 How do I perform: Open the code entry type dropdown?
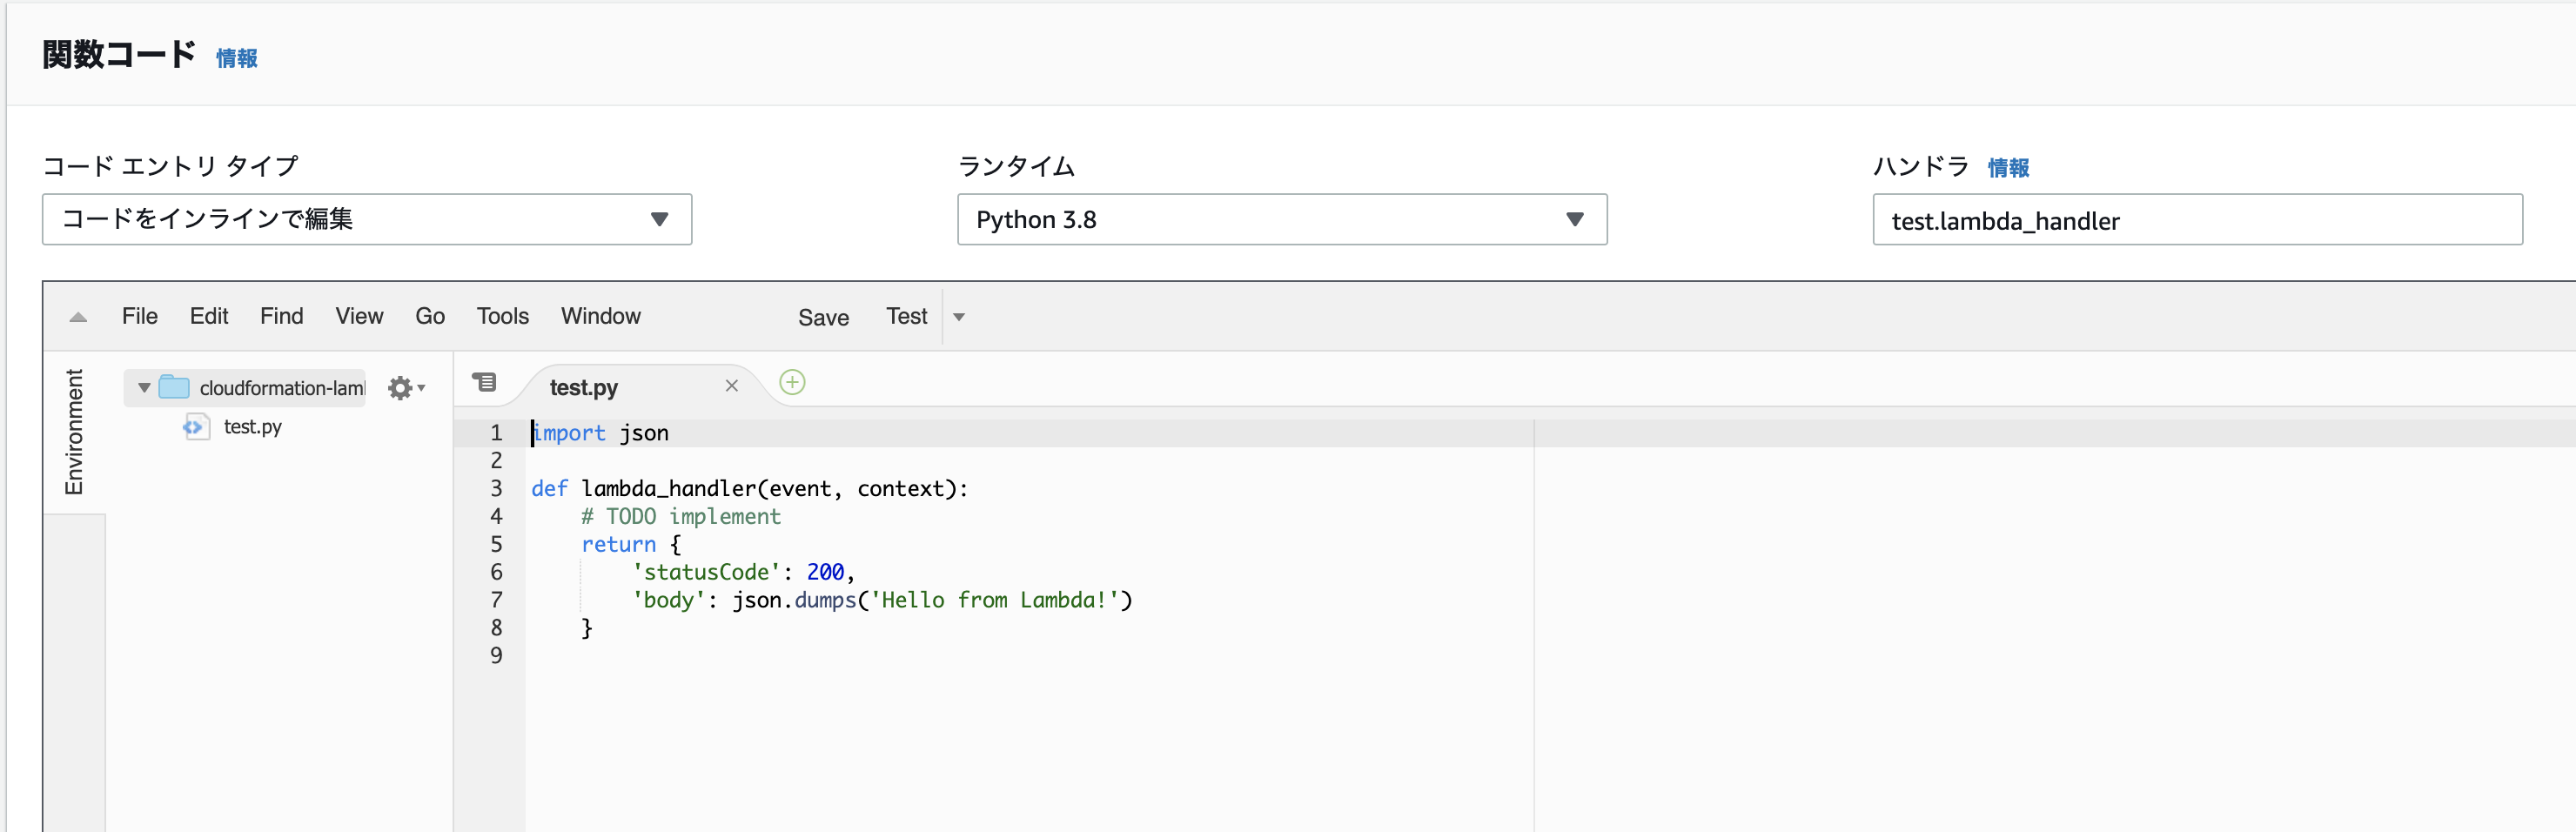[x=366, y=219]
